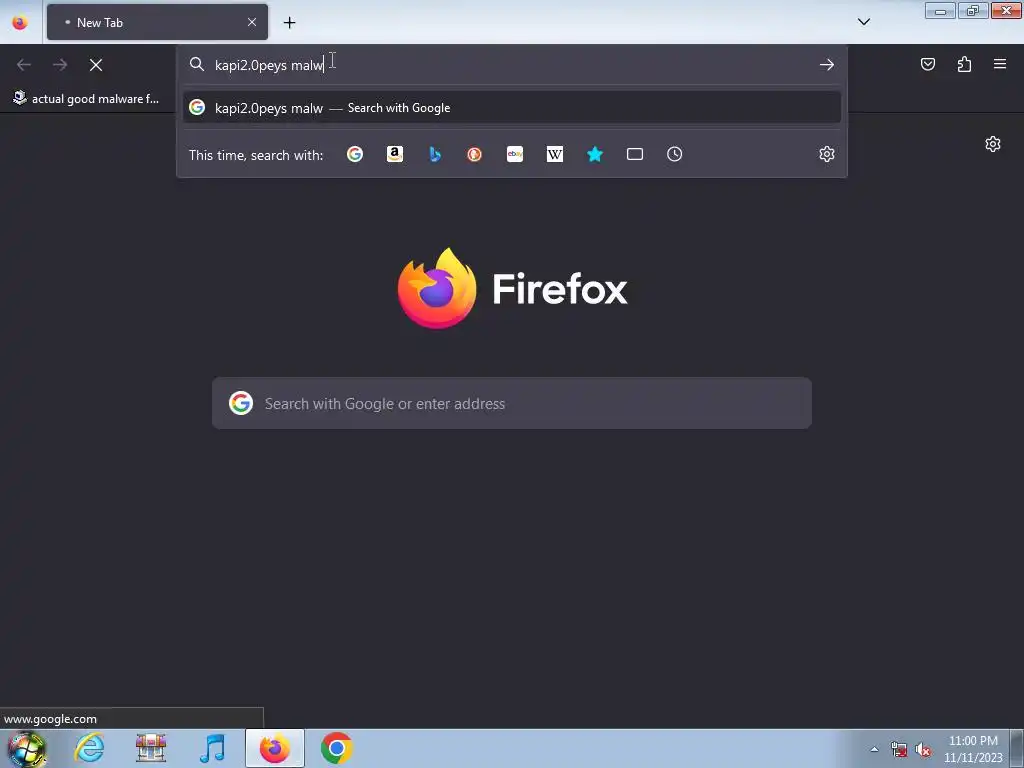Image resolution: width=1024 pixels, height=768 pixels.
Task: Click the search magnifier icon in address bar
Action: pos(197,64)
